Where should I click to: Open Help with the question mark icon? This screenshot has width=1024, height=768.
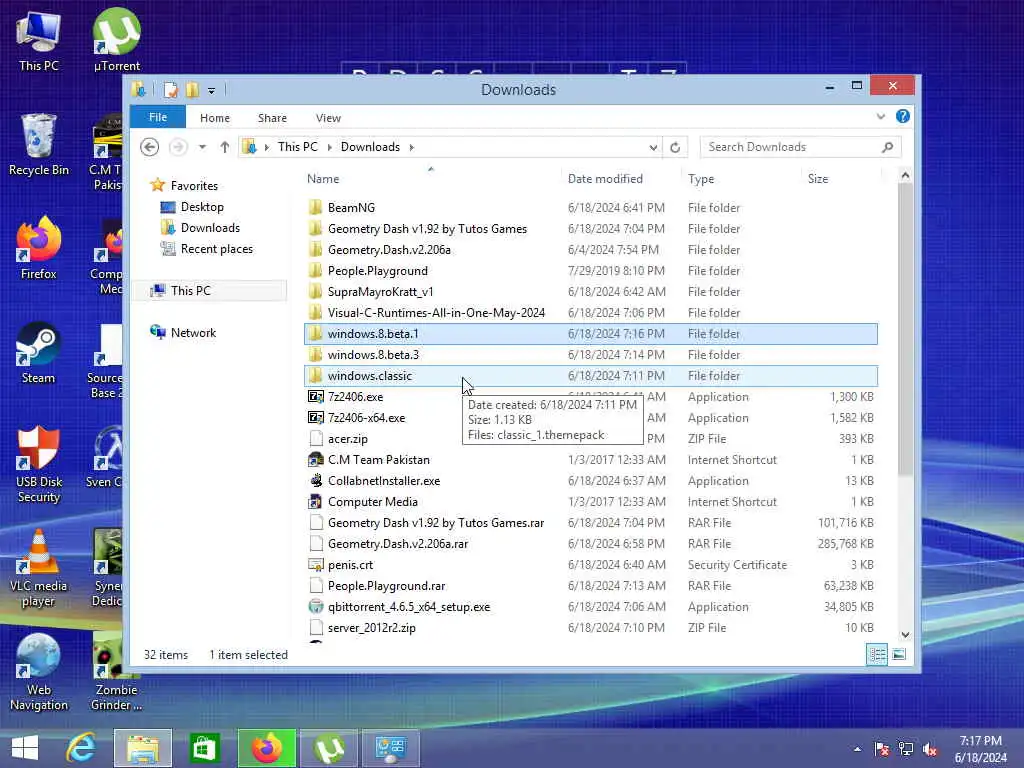pos(903,116)
